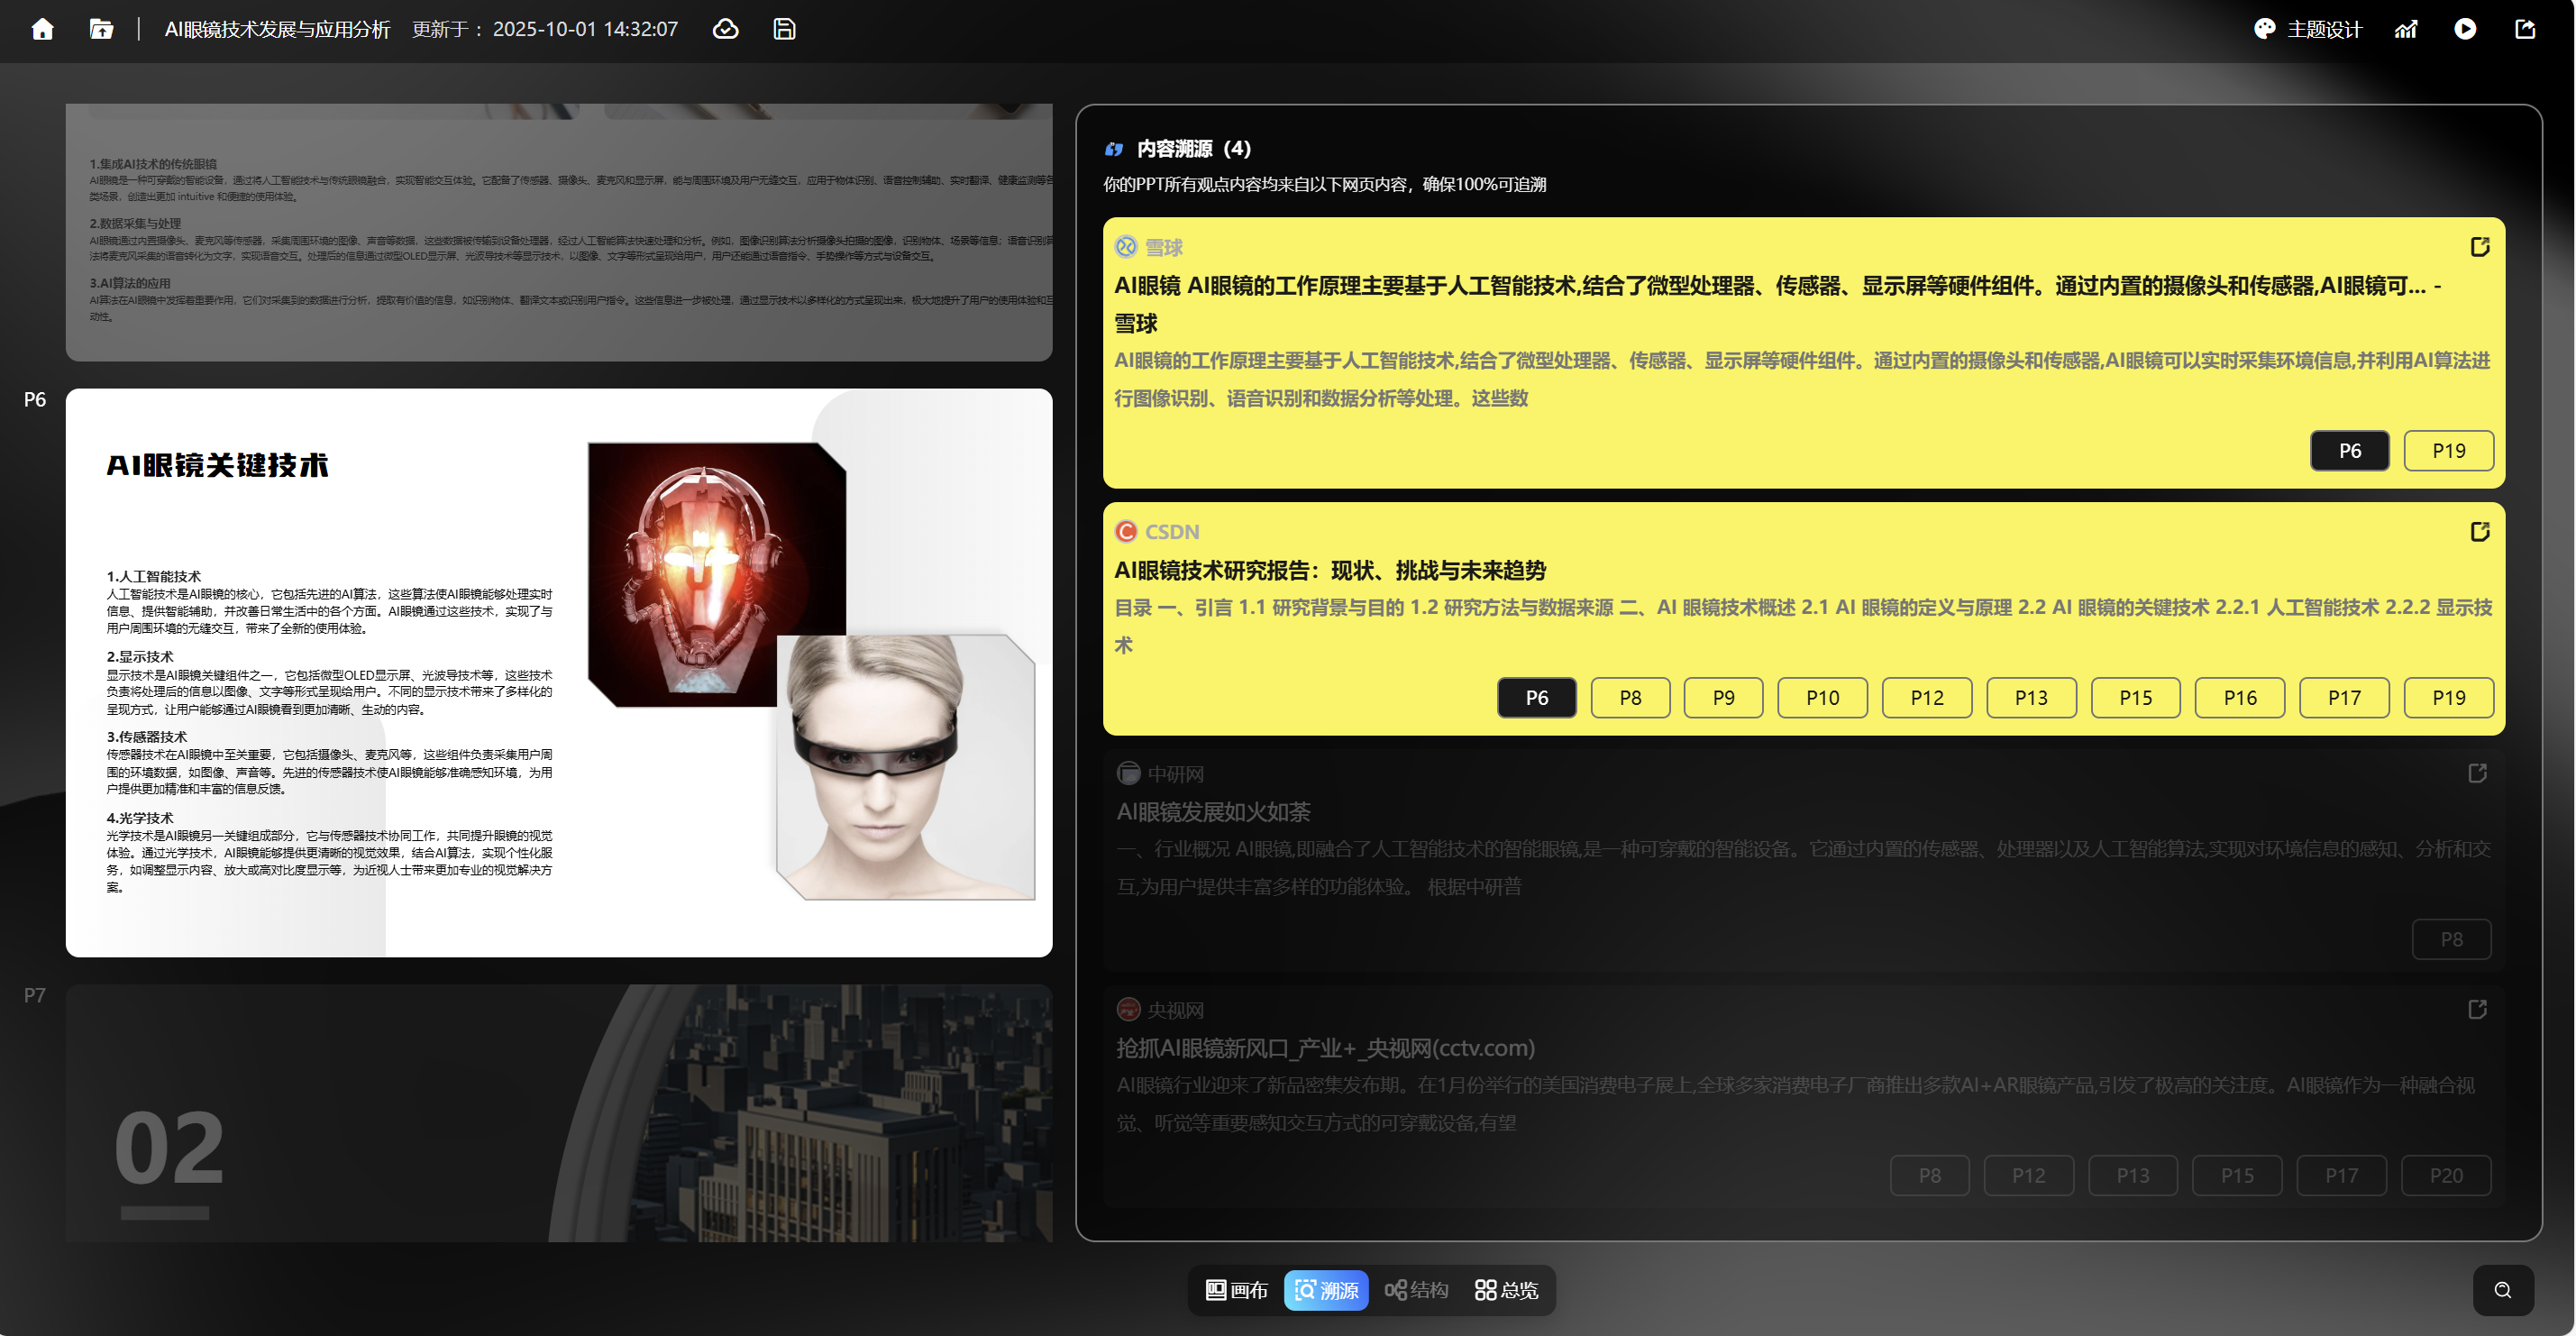
Task: Click the search magnifier button
Action: [x=2502, y=1290]
